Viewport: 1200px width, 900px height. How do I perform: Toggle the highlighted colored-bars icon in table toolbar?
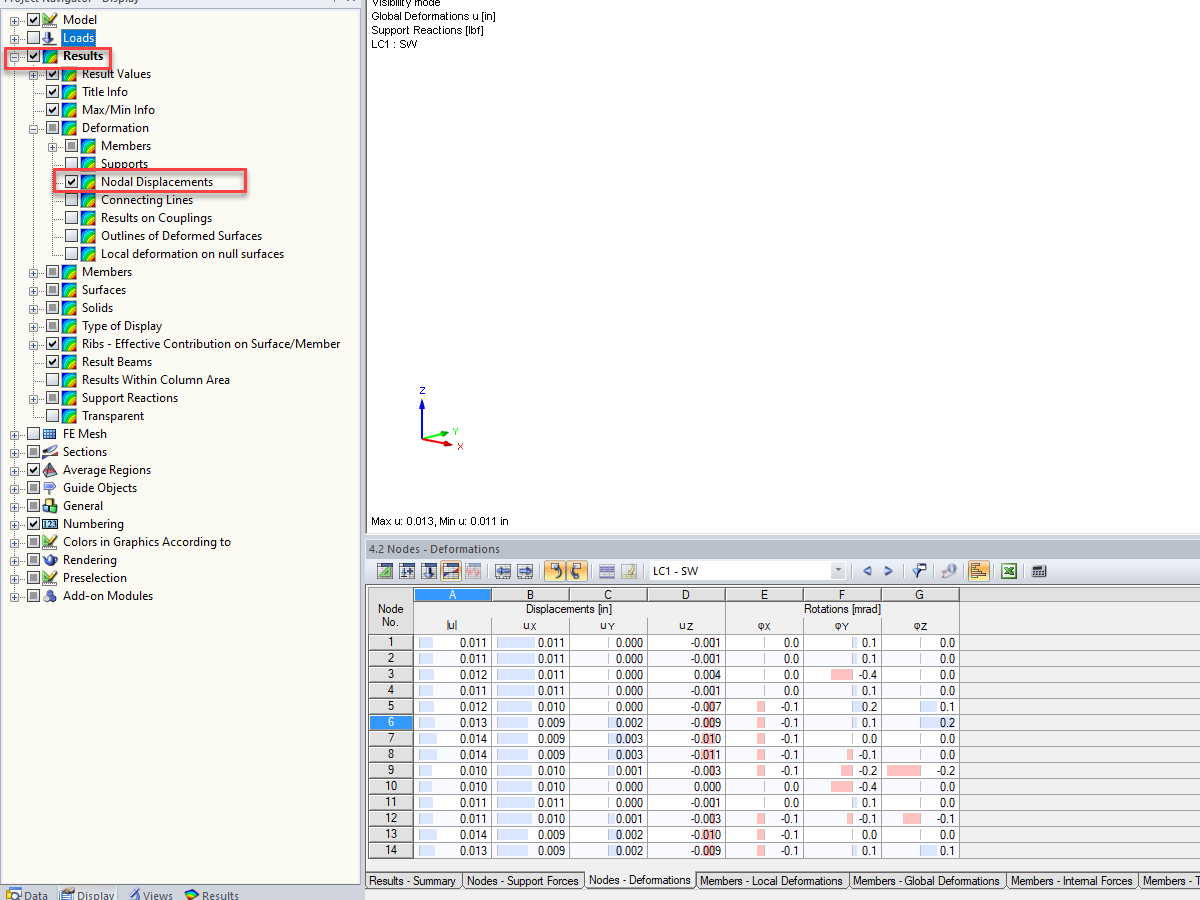pyautogui.click(x=451, y=571)
